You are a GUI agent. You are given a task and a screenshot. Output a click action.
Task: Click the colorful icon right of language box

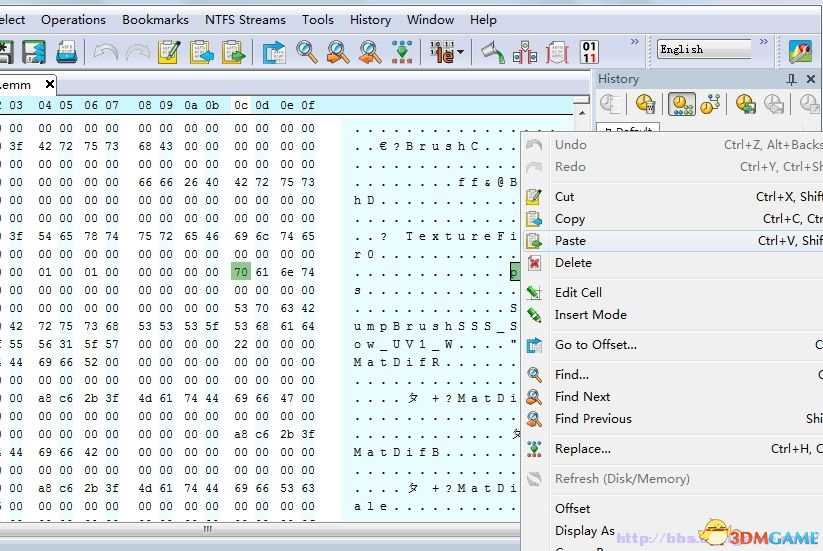[800, 51]
